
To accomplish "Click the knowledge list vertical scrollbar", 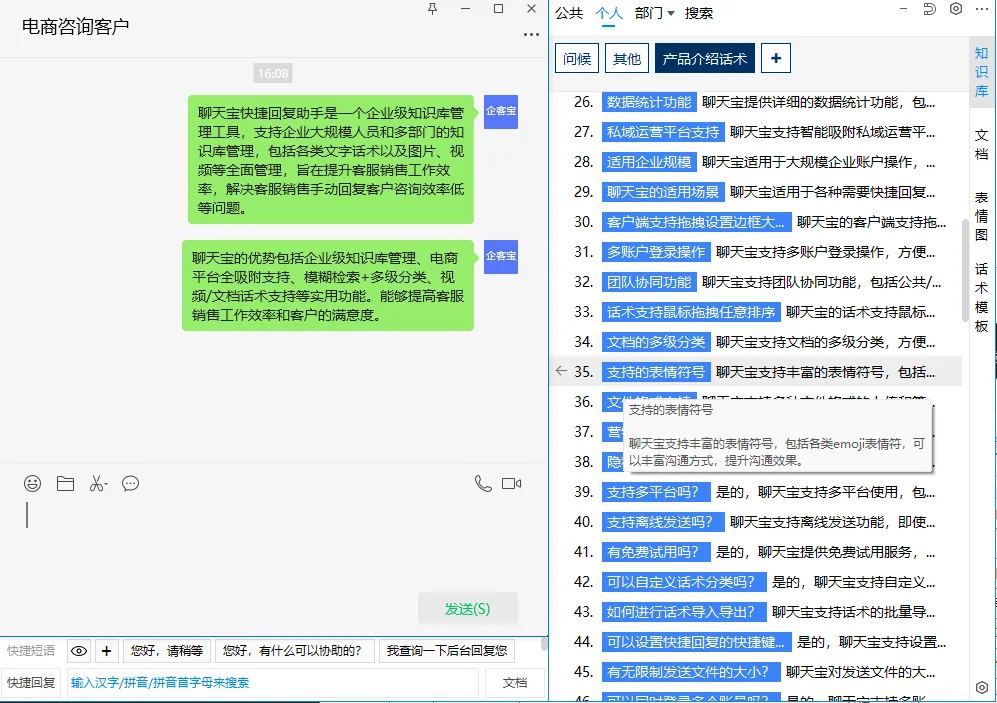I will pos(965,270).
